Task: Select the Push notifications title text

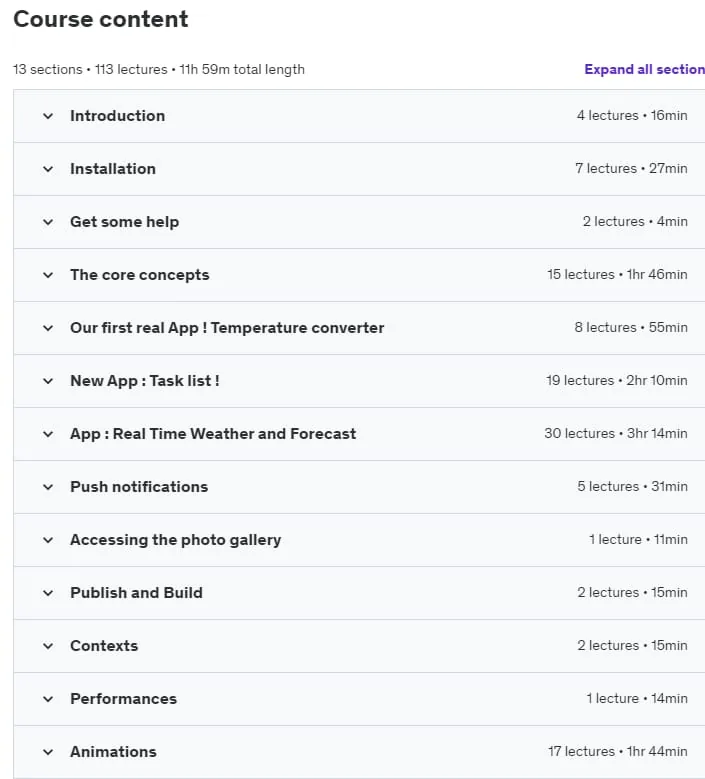Action: coord(139,487)
